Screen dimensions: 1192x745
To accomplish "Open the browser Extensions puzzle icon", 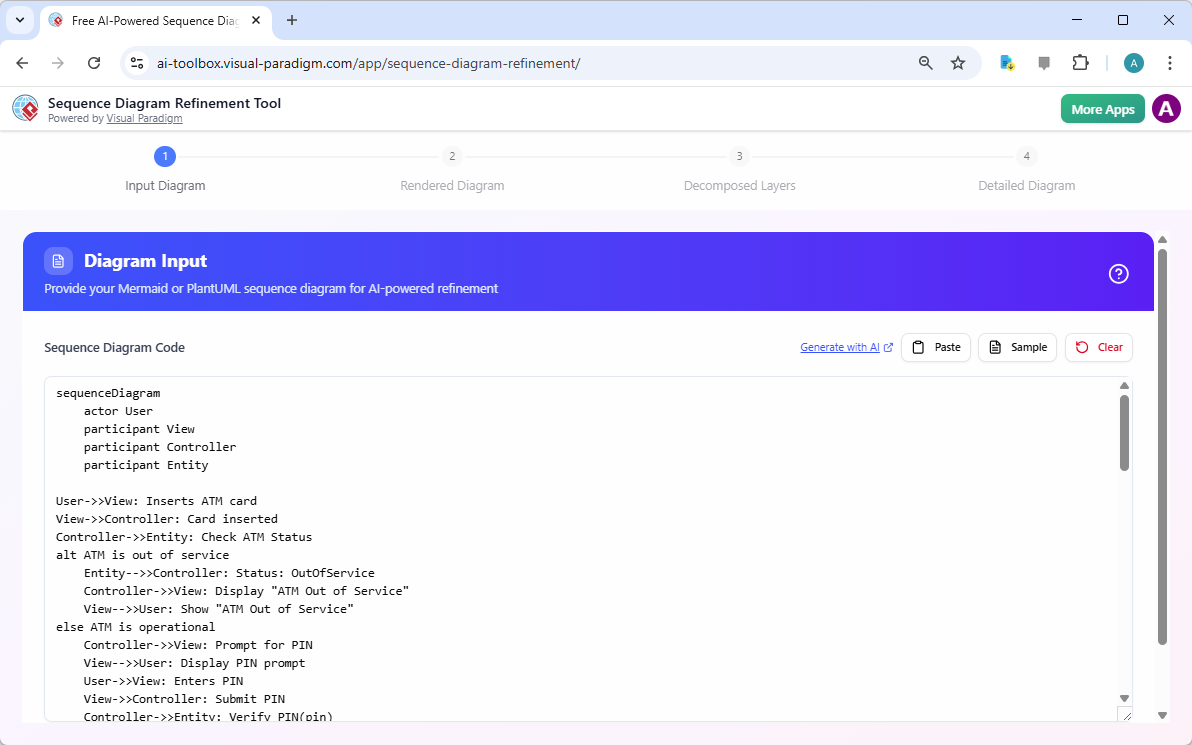I will coord(1081,62).
